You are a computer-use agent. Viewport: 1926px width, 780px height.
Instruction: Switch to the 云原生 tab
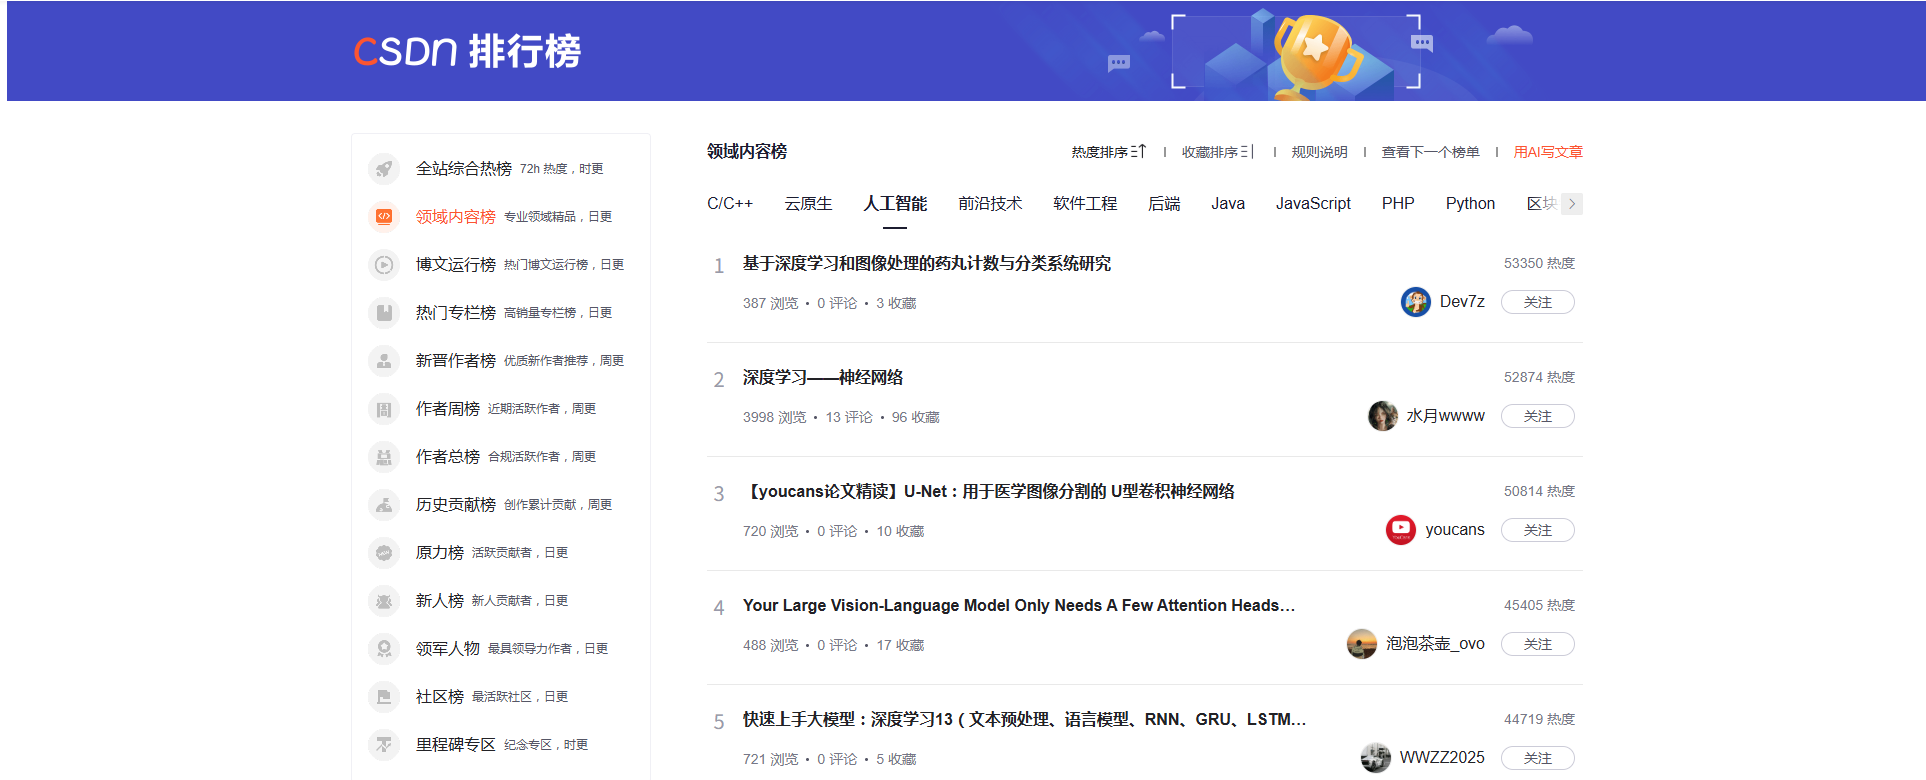808,204
